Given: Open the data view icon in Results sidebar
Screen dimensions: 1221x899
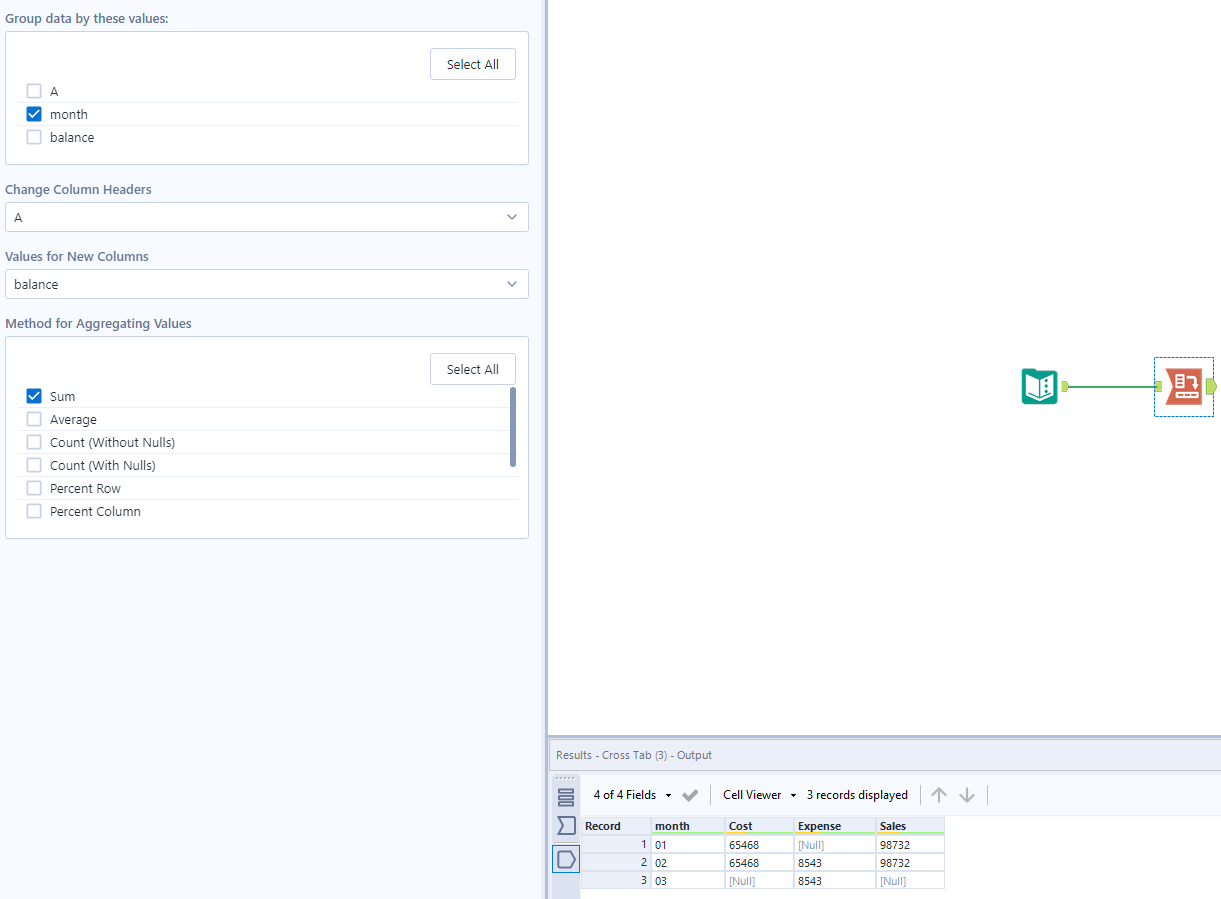Looking at the screenshot, I should [566, 795].
